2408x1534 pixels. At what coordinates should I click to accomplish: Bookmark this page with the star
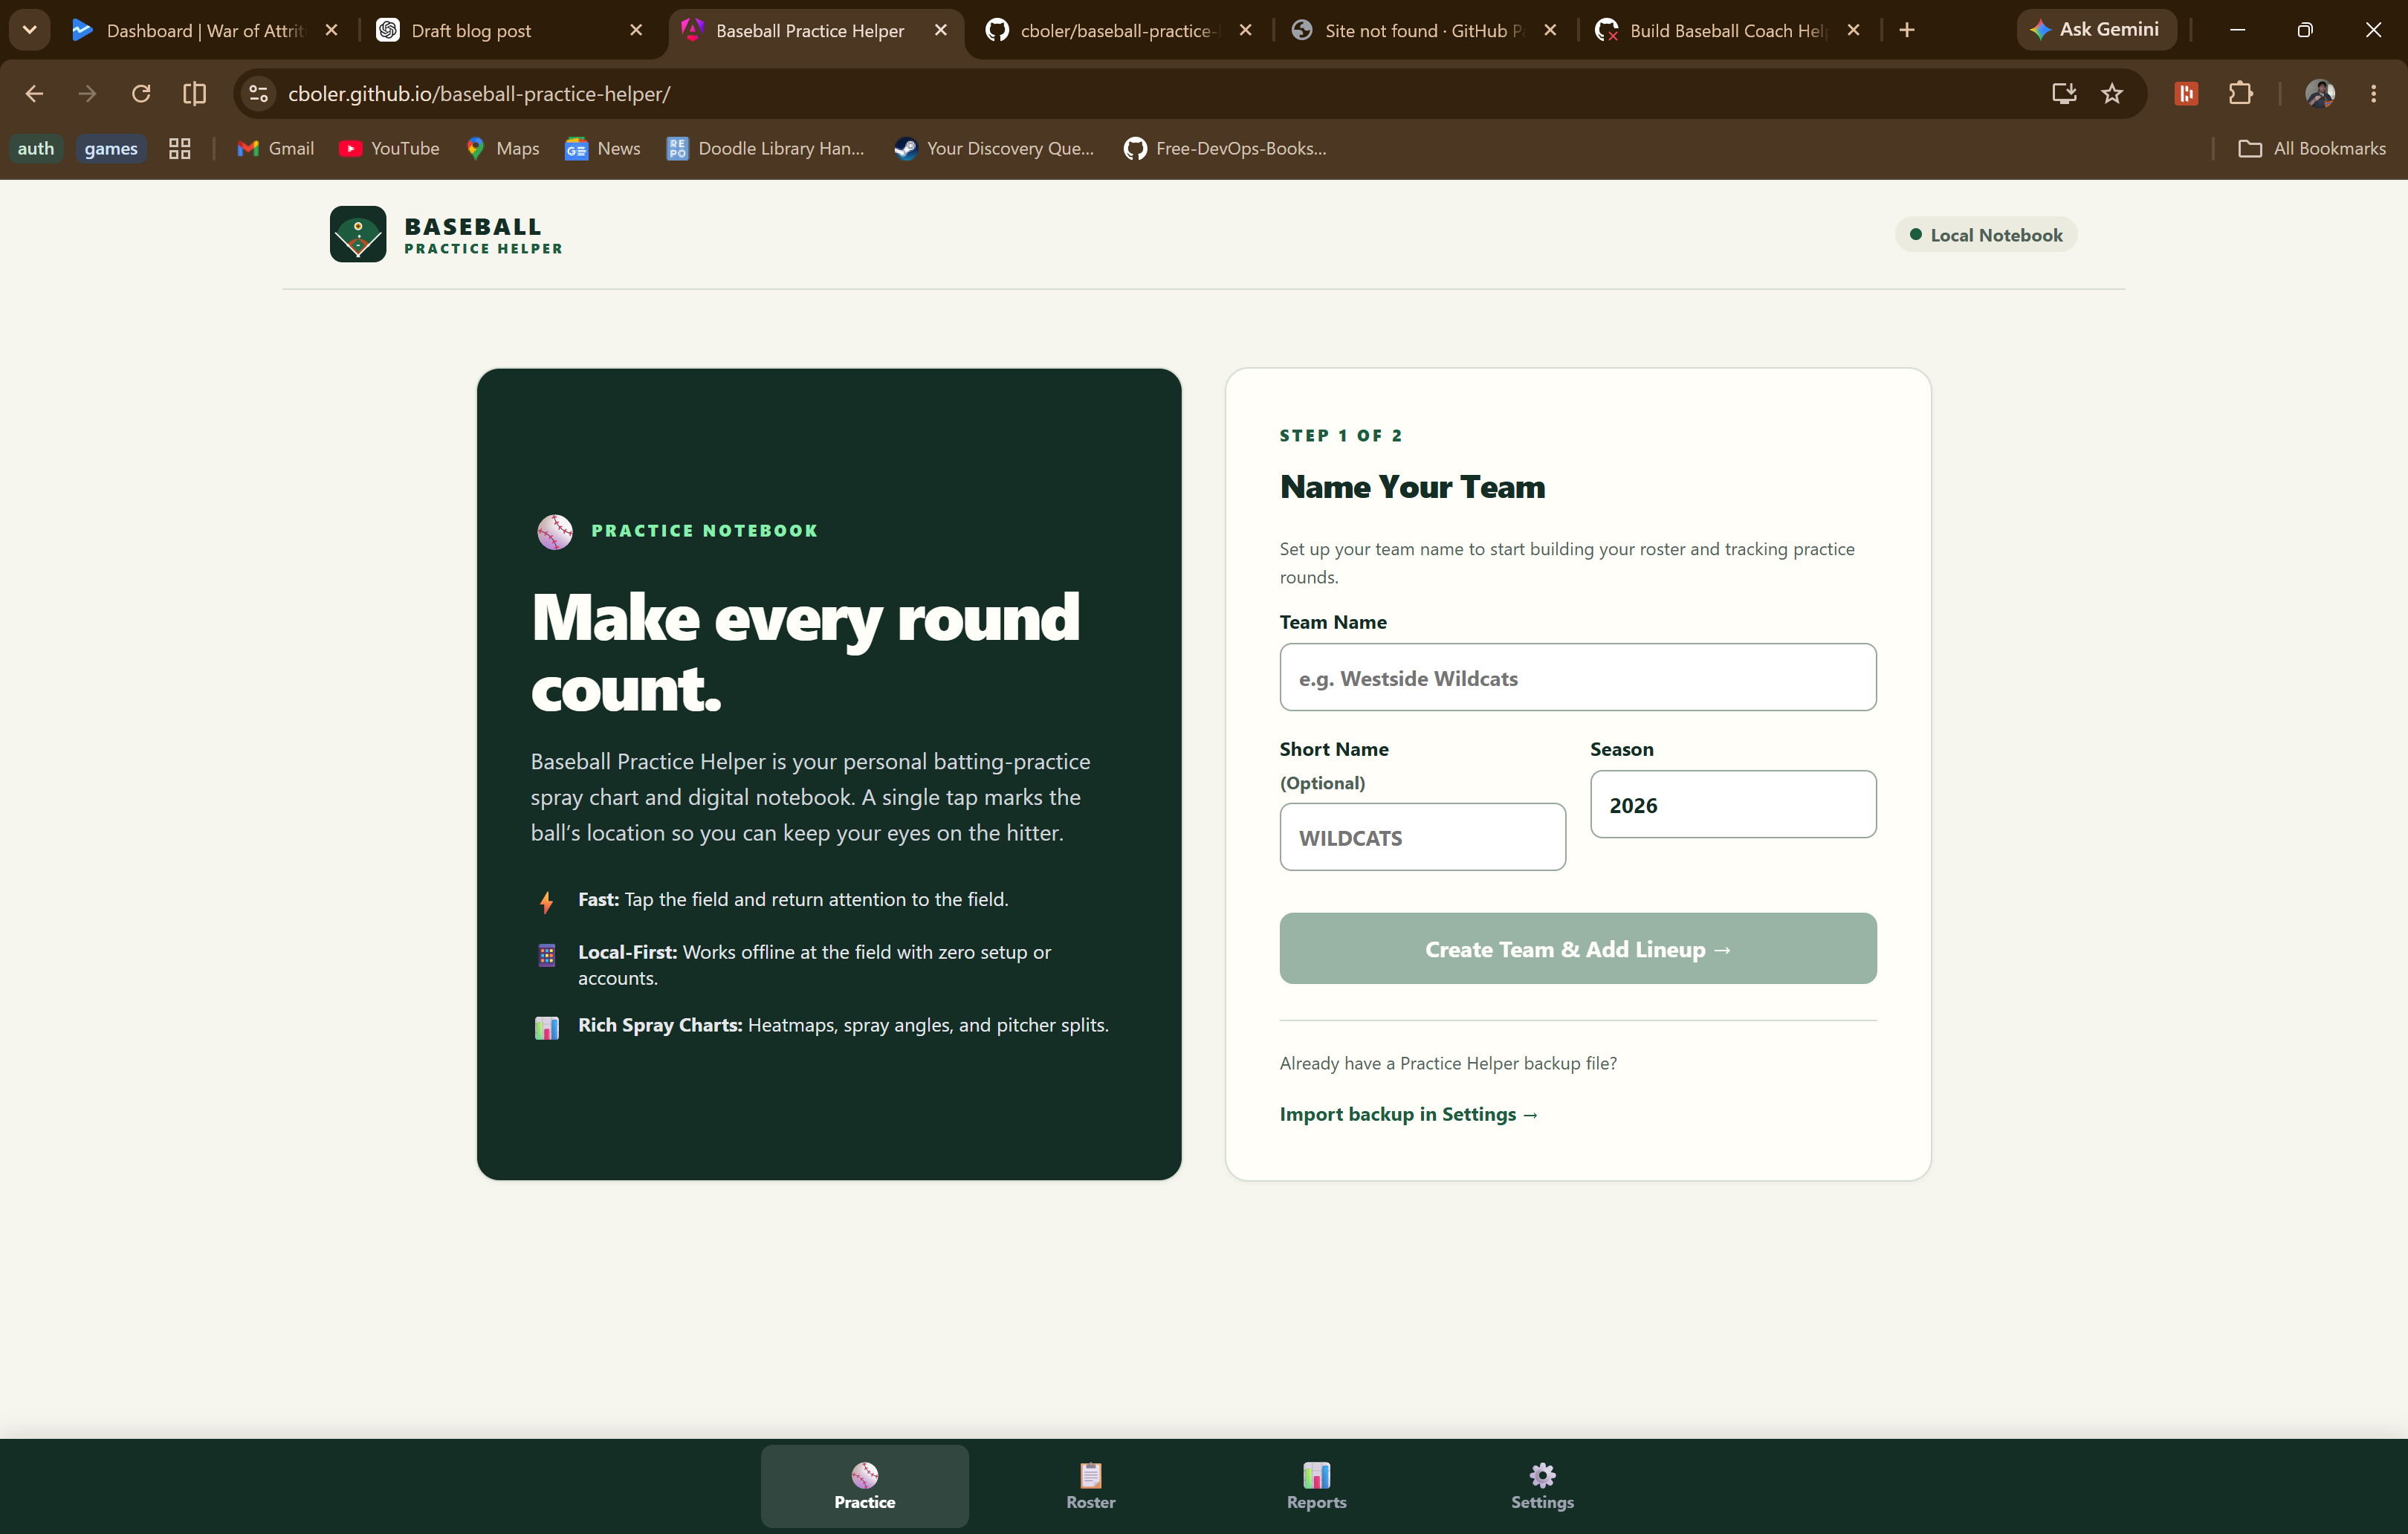pyautogui.click(x=2112, y=94)
